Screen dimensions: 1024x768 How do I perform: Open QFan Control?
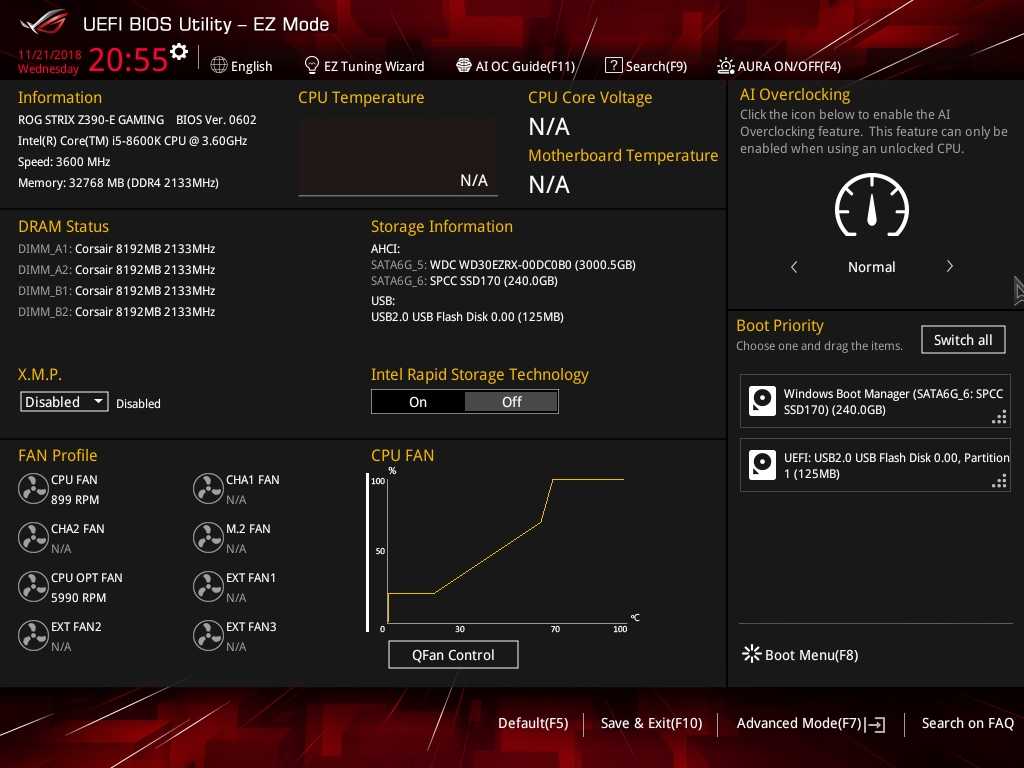pos(453,655)
